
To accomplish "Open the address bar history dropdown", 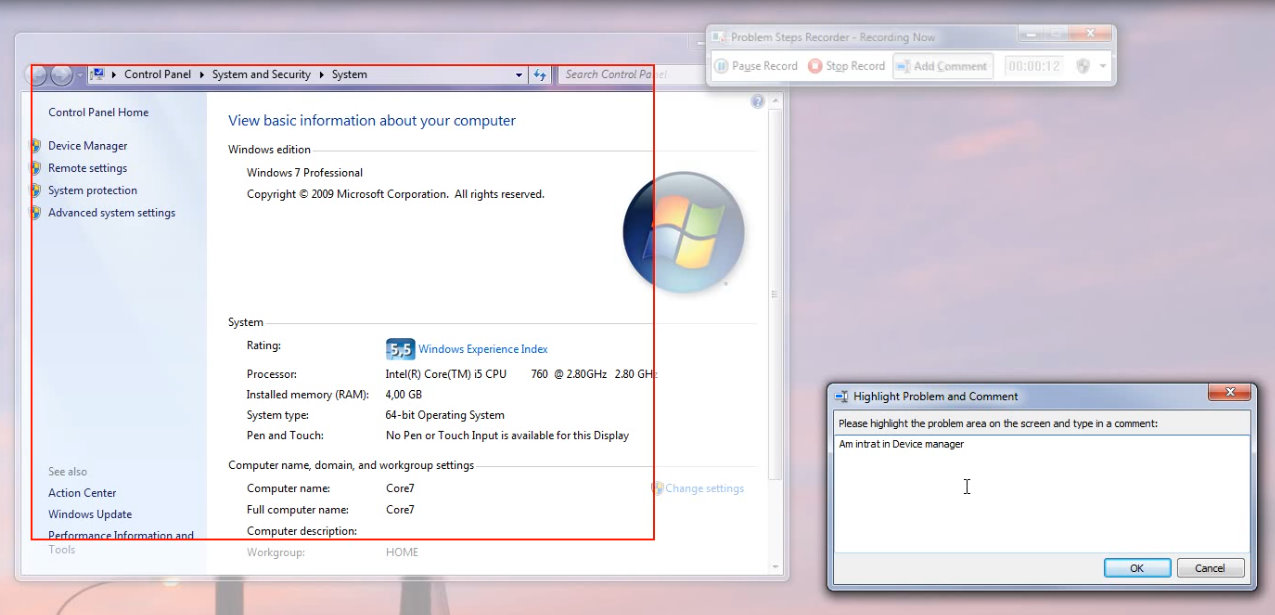I will tap(518, 75).
